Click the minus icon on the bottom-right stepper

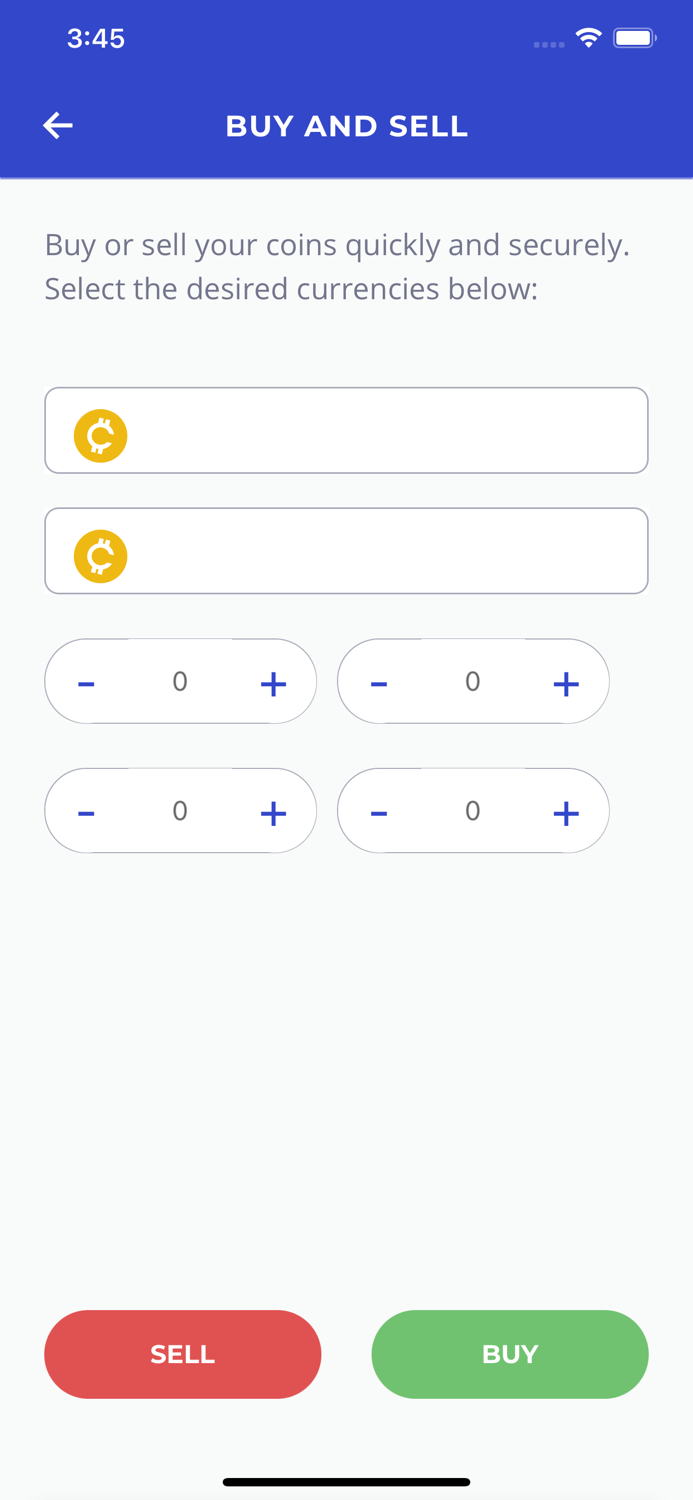pyautogui.click(x=379, y=811)
